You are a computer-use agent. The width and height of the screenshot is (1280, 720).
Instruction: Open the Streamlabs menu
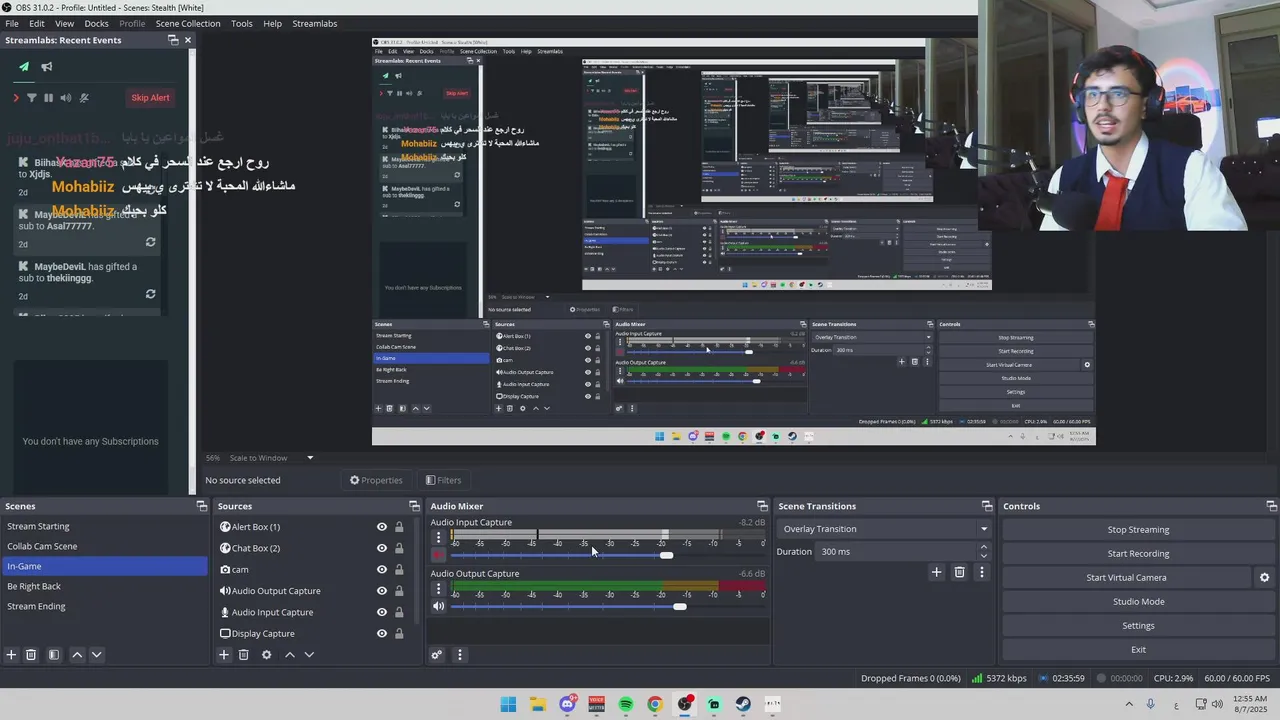315,23
